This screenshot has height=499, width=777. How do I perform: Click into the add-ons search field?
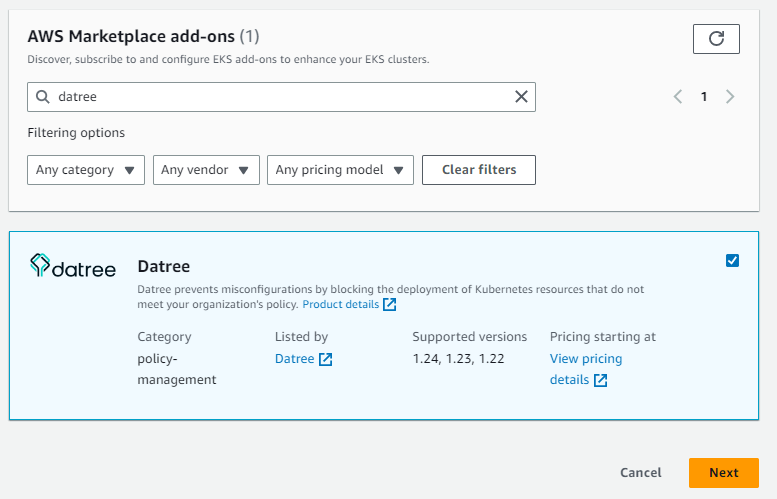click(x=281, y=97)
